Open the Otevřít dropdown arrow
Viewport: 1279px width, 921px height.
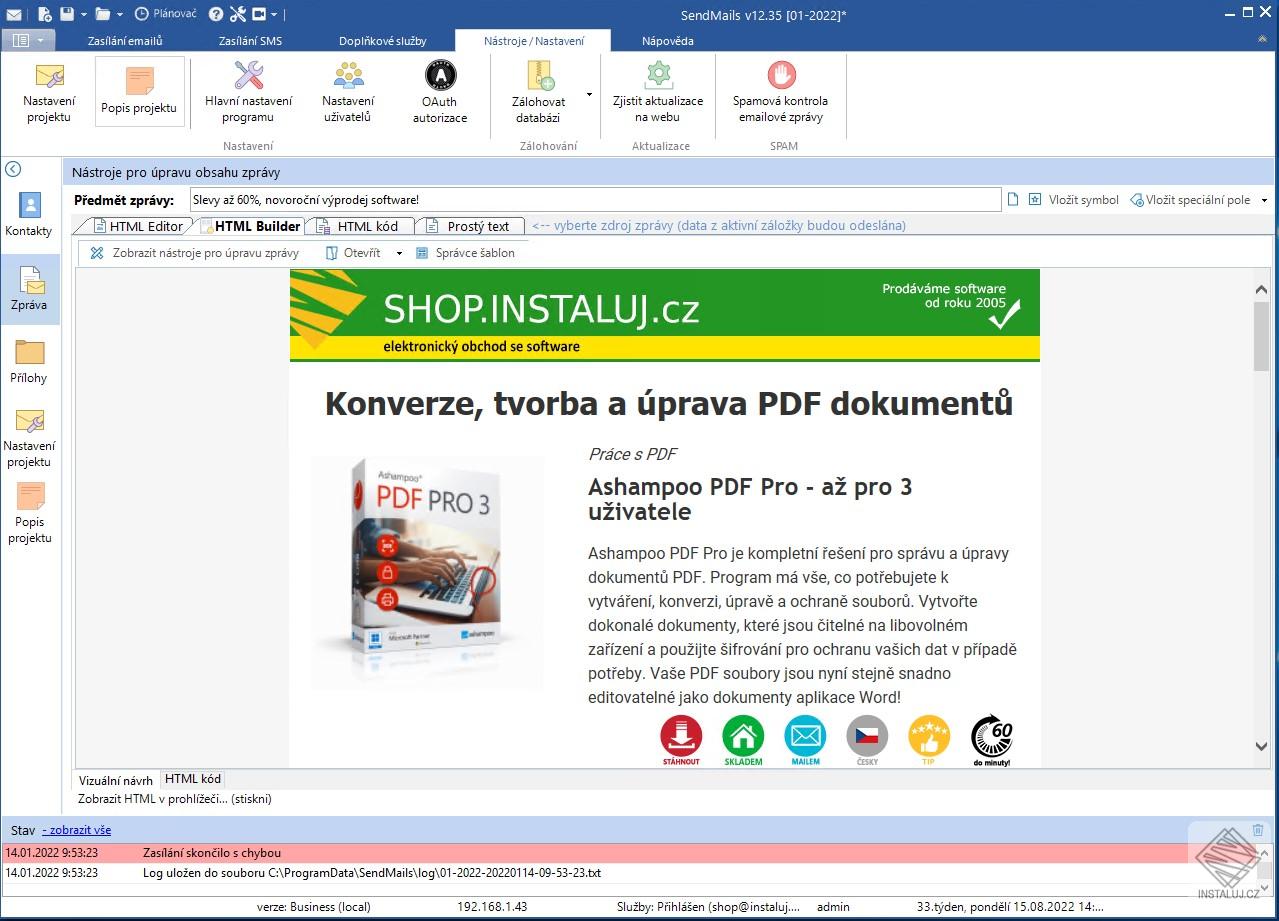[398, 253]
